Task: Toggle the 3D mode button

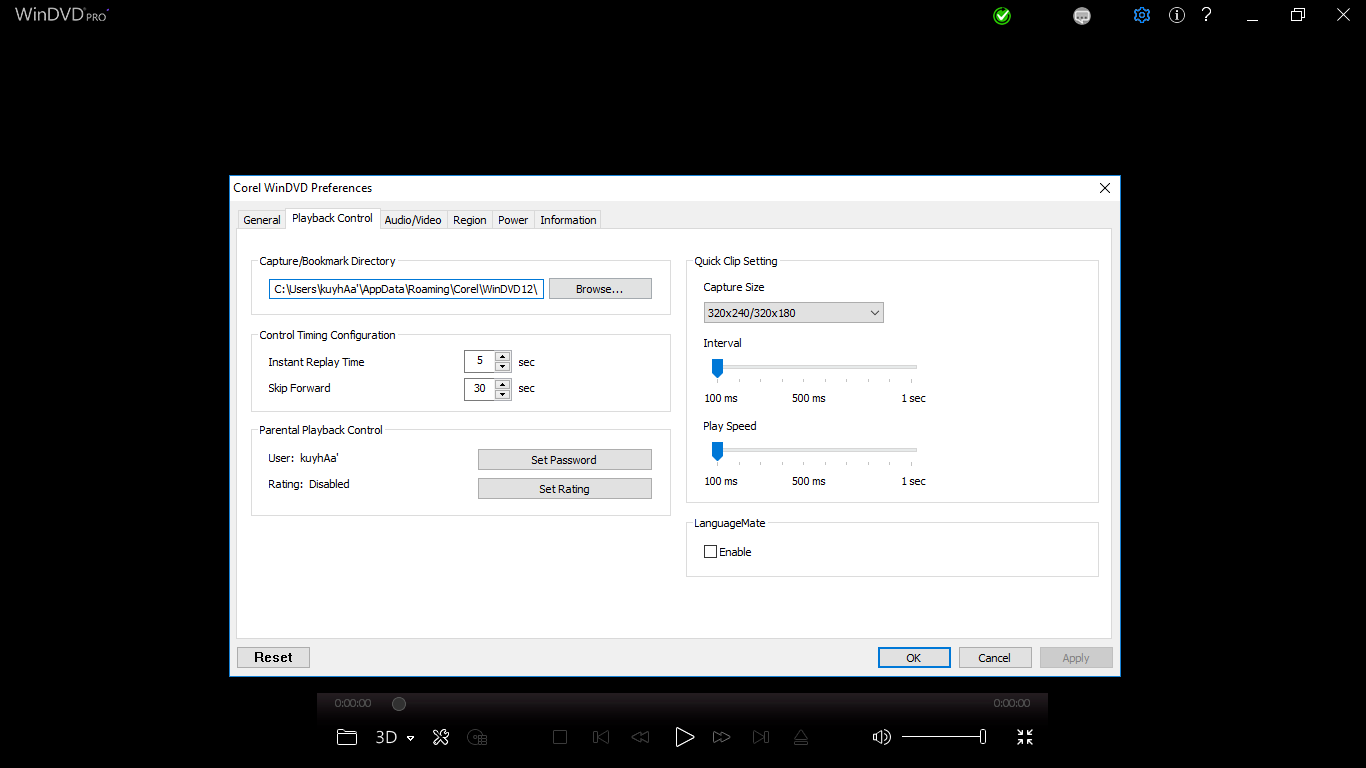Action: pyautogui.click(x=386, y=737)
